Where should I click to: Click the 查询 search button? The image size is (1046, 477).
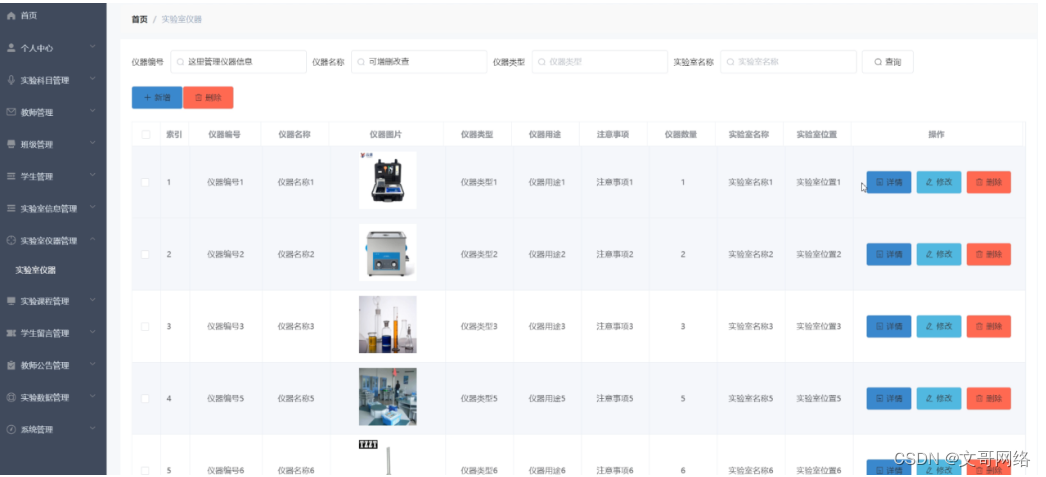click(887, 62)
